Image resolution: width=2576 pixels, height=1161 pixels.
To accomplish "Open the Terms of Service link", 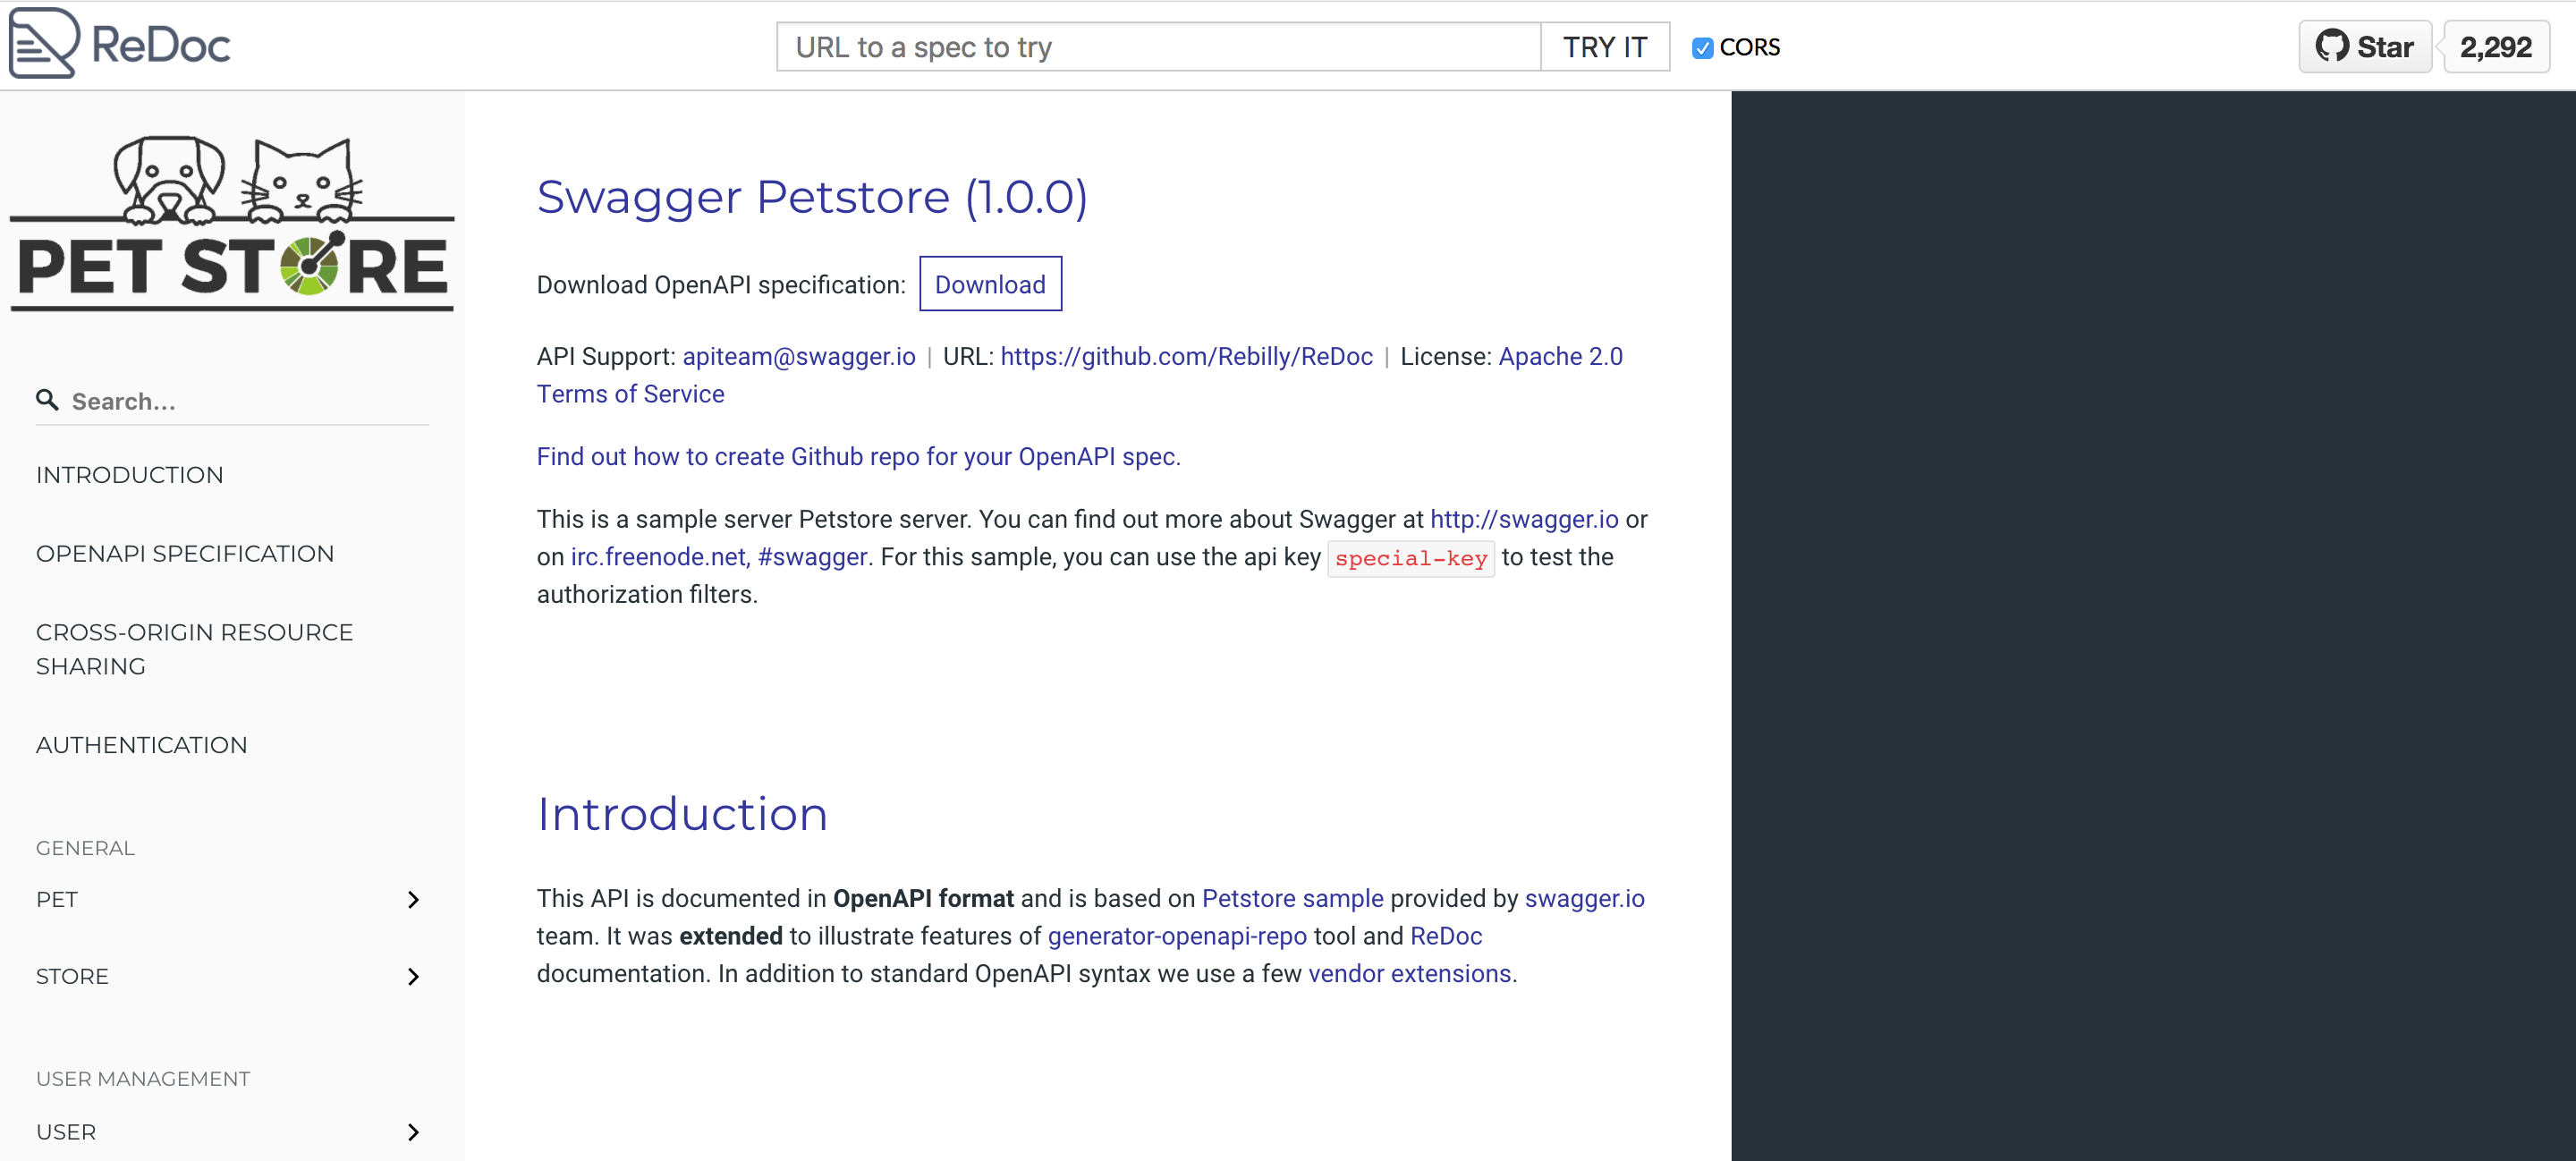I will pyautogui.click(x=630, y=394).
